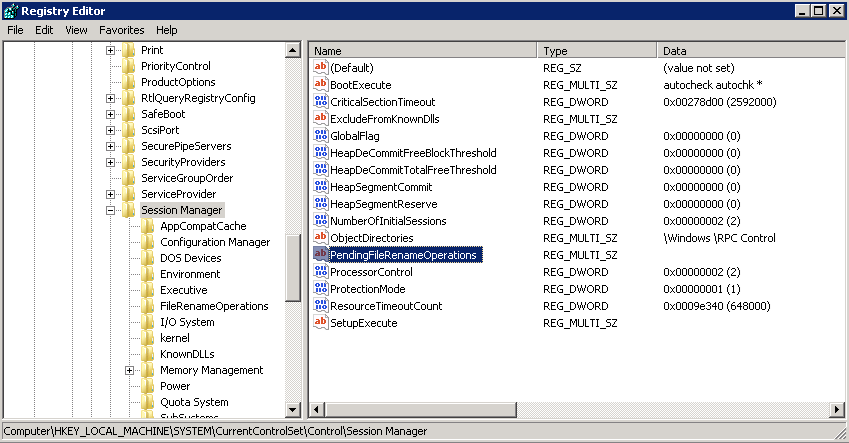Image resolution: width=849 pixels, height=443 pixels.
Task: Click the ProcessorControl DWORD icon
Action: click(321, 271)
